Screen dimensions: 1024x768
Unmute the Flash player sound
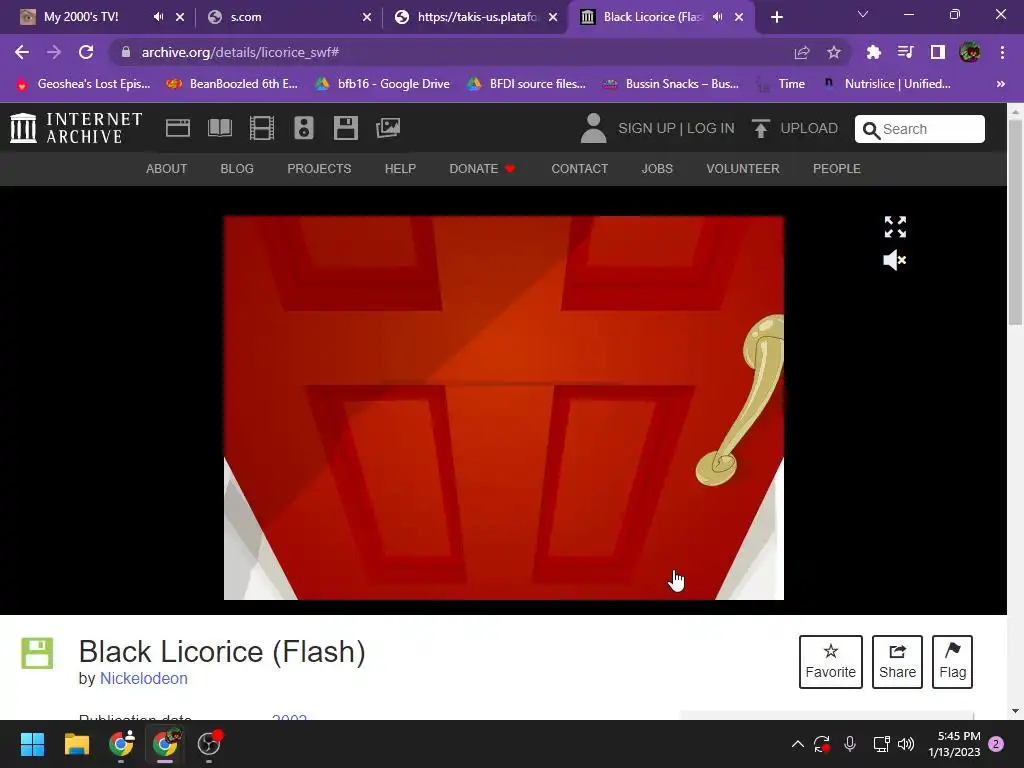(895, 261)
